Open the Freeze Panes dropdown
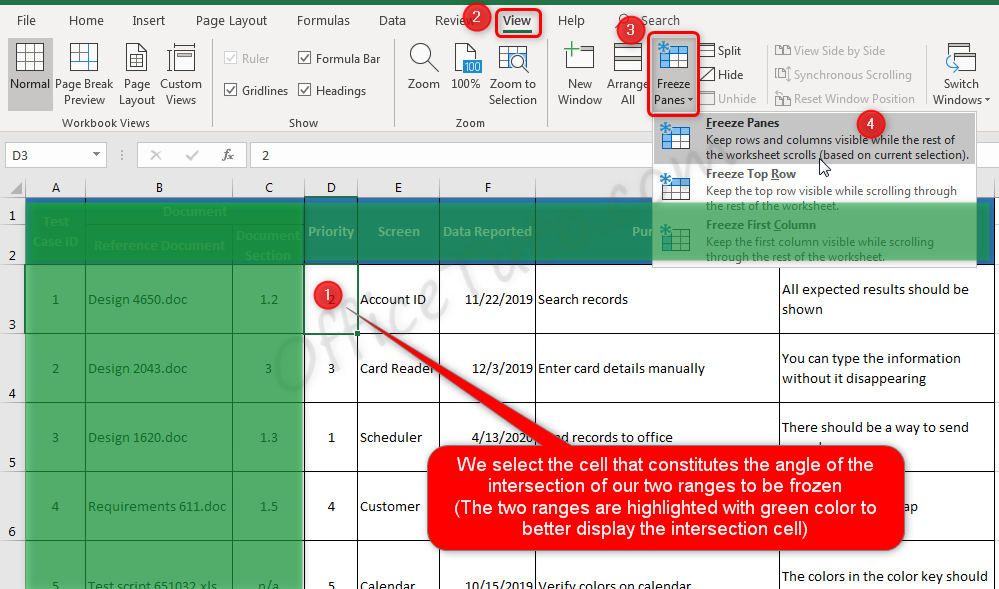This screenshot has height=589, width=999. 673,75
